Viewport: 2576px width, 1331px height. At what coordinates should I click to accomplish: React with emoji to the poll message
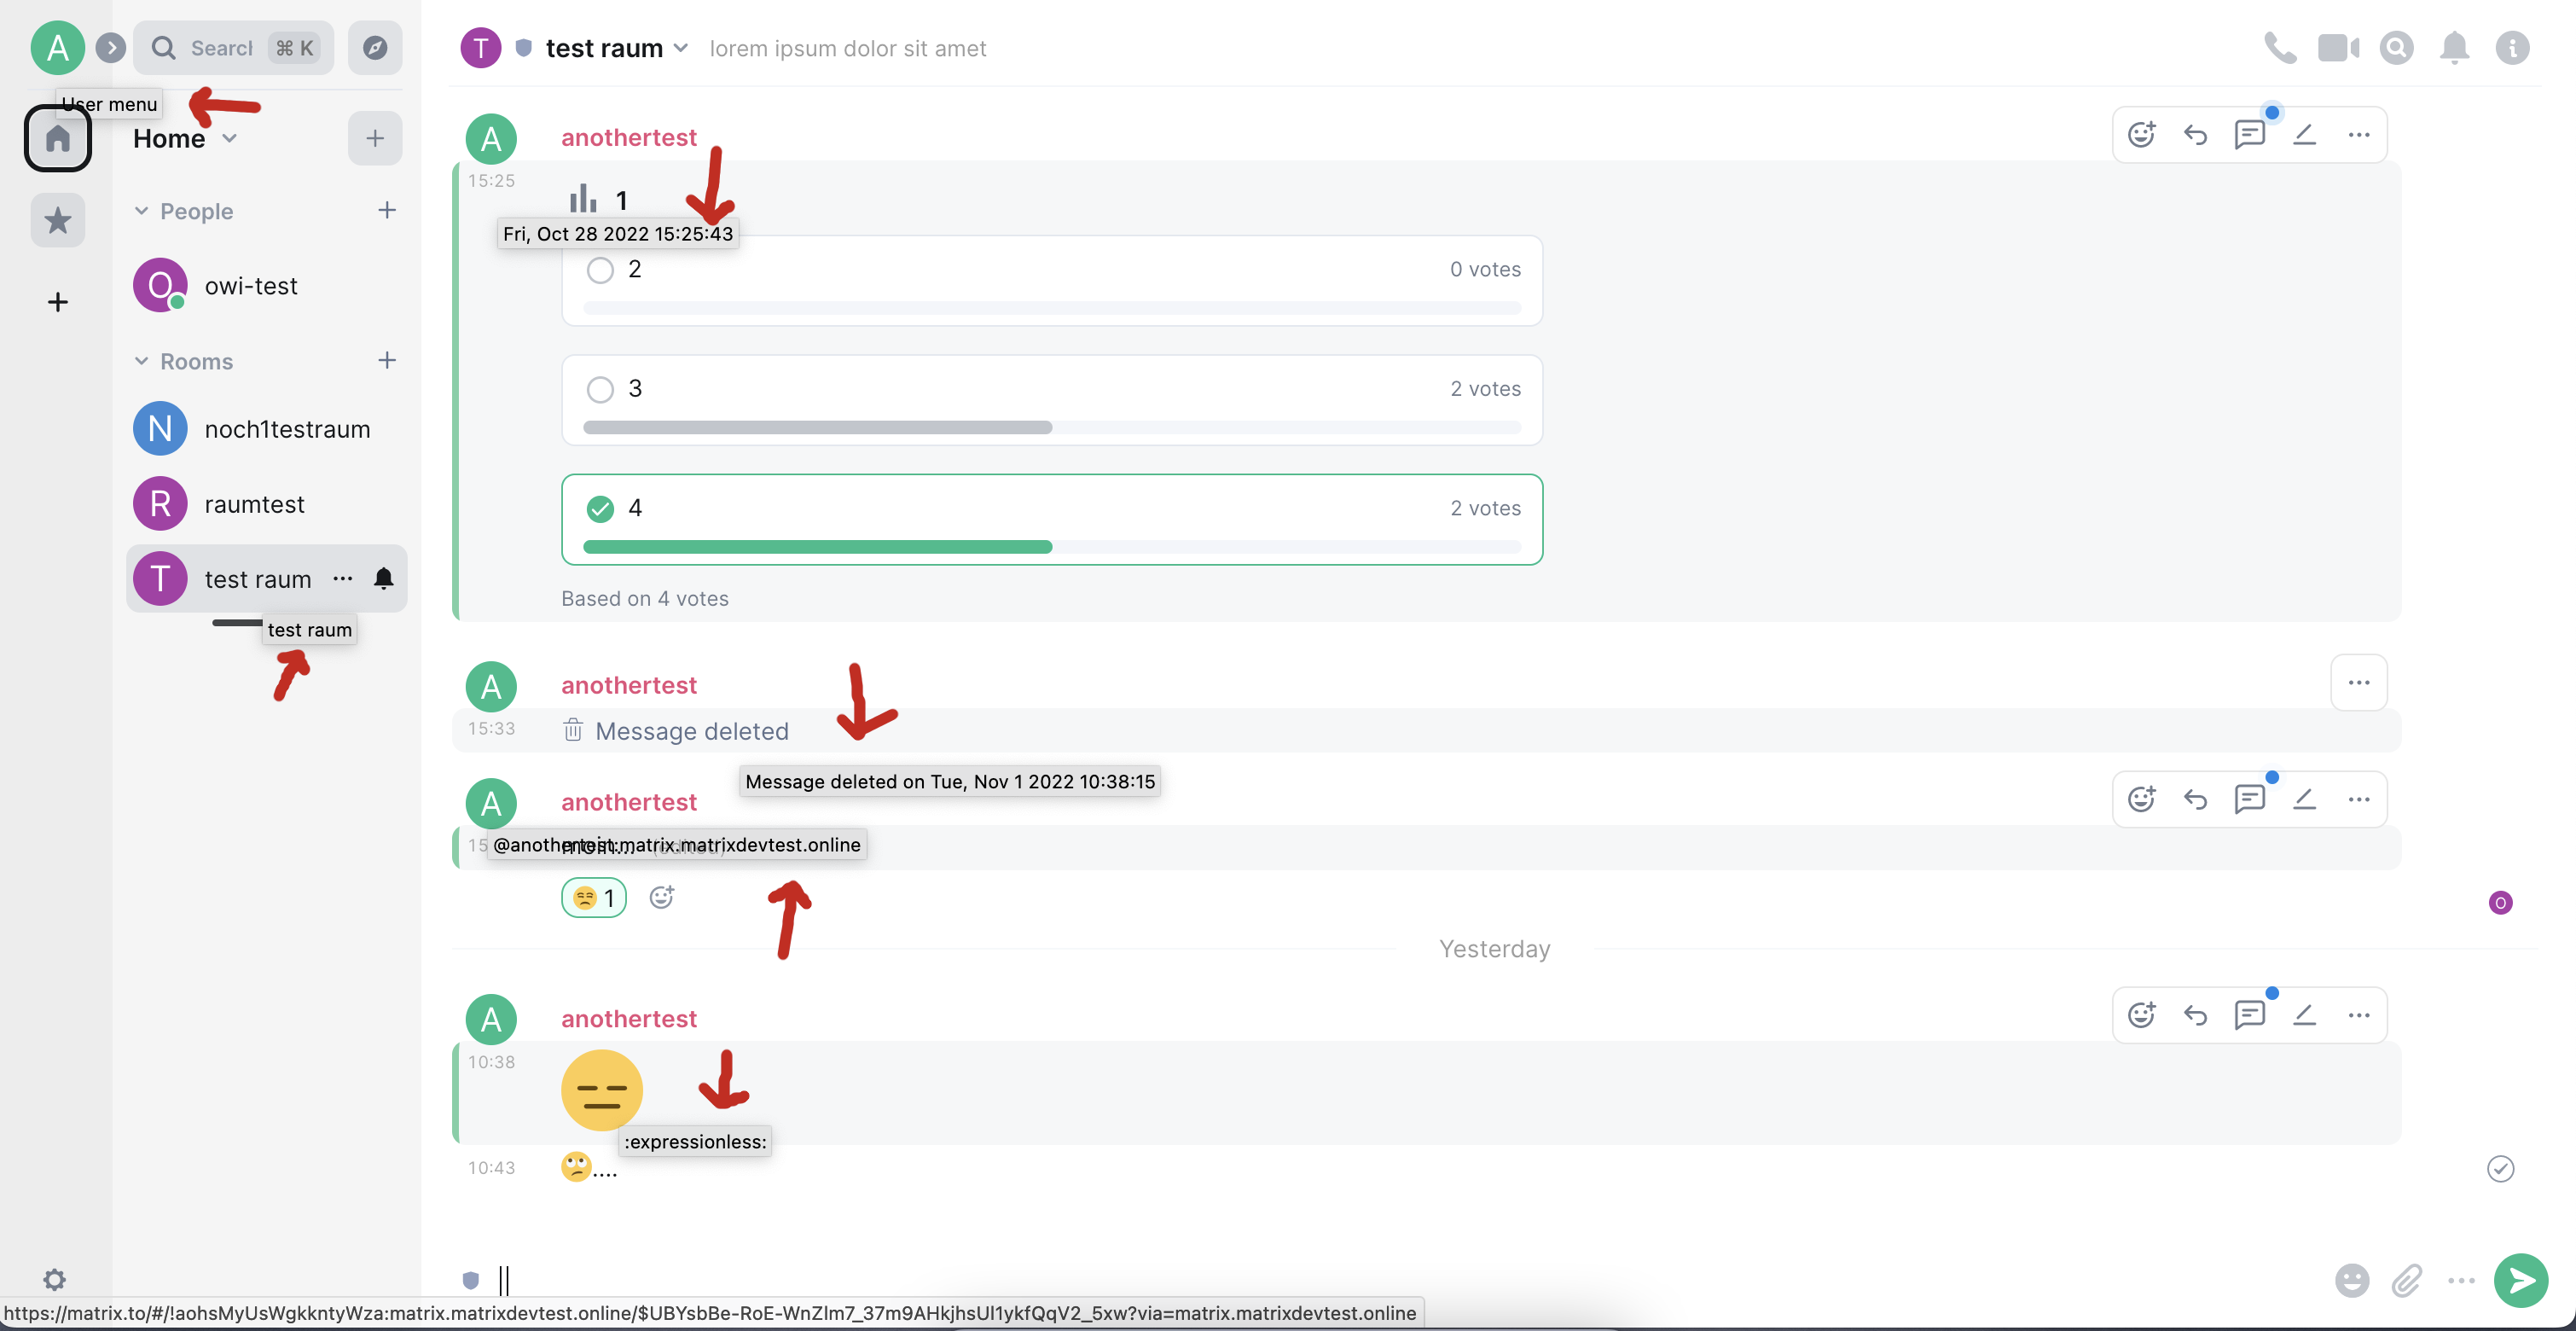pyautogui.click(x=2142, y=133)
